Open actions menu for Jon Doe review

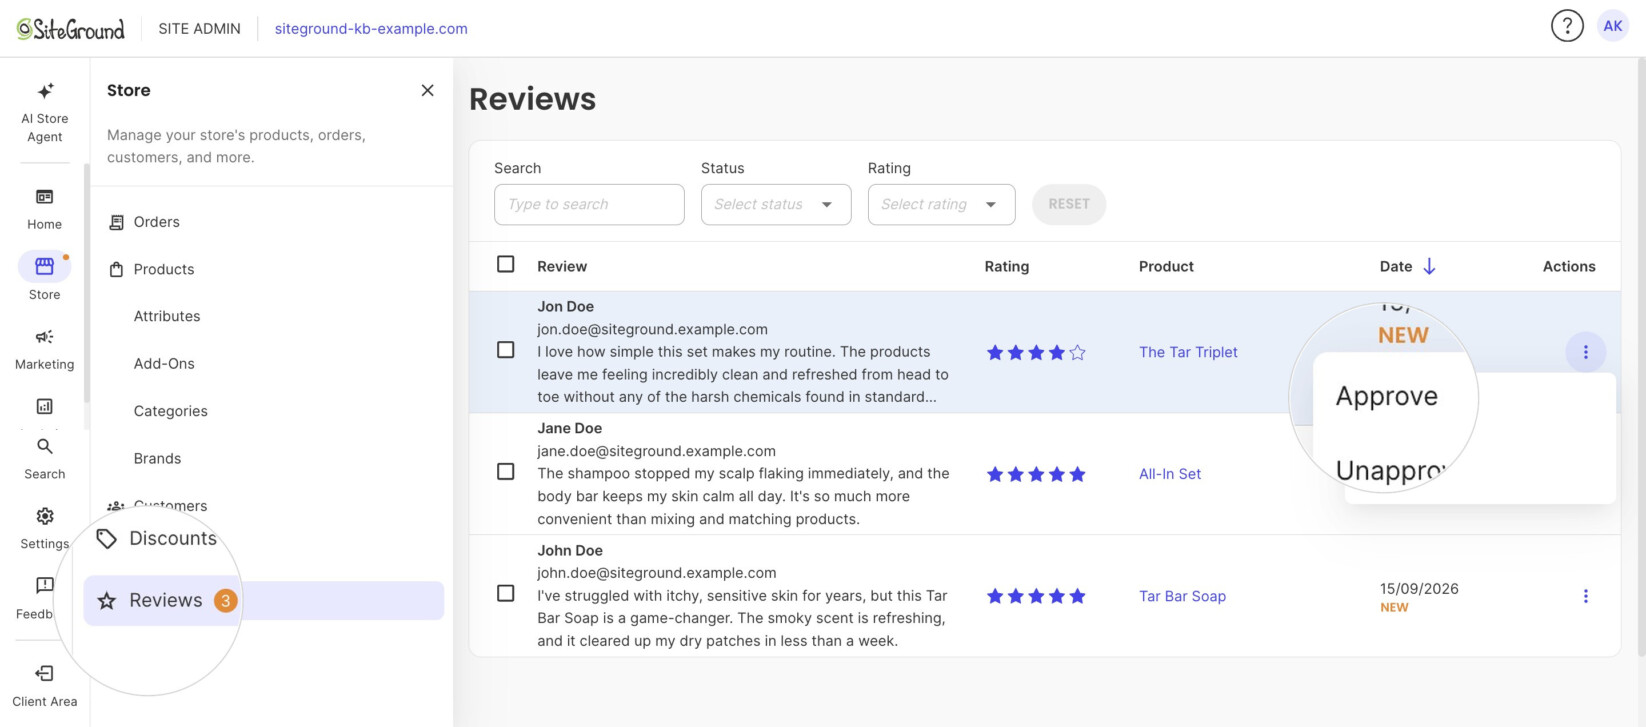[1585, 352]
